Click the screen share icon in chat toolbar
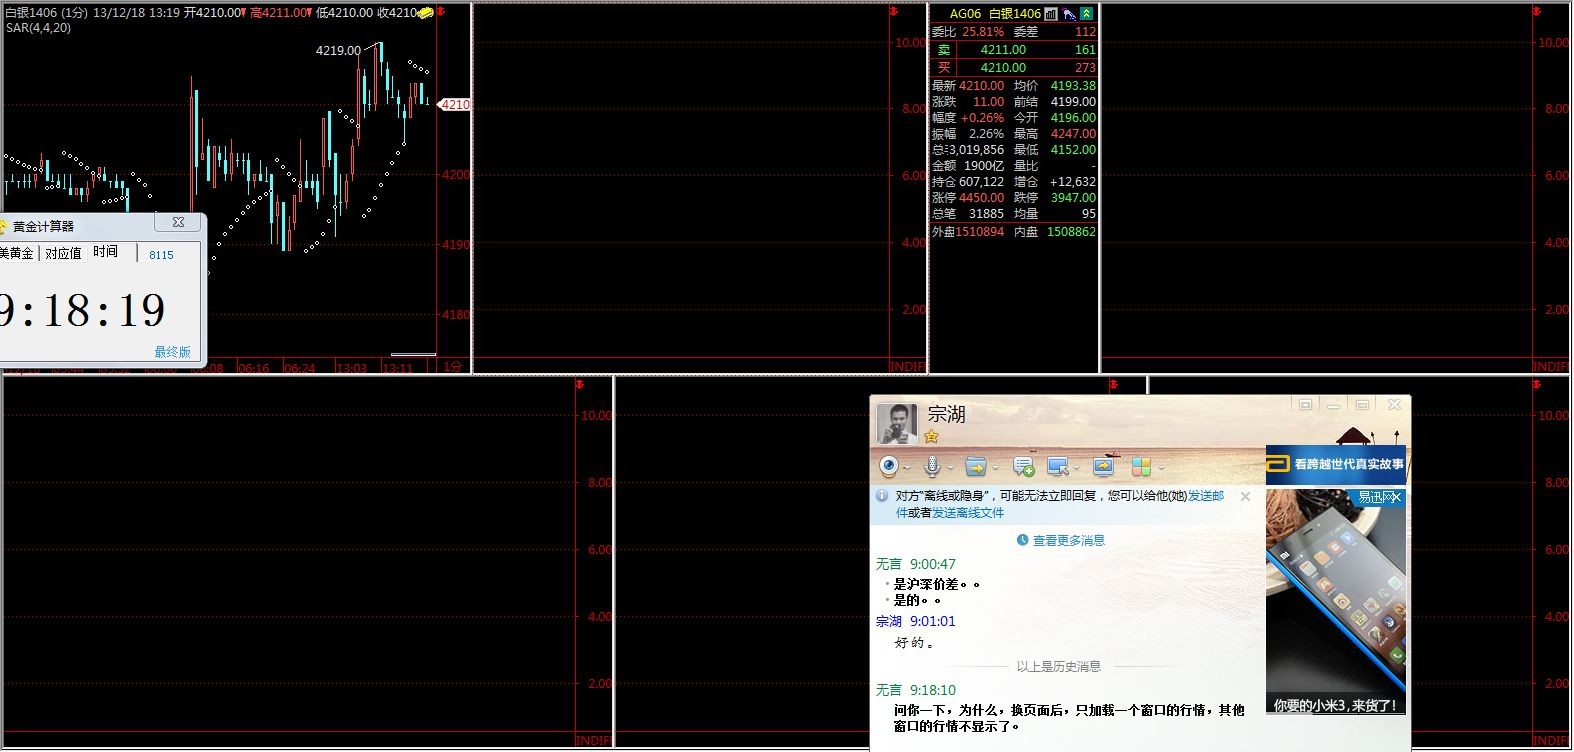 1103,466
